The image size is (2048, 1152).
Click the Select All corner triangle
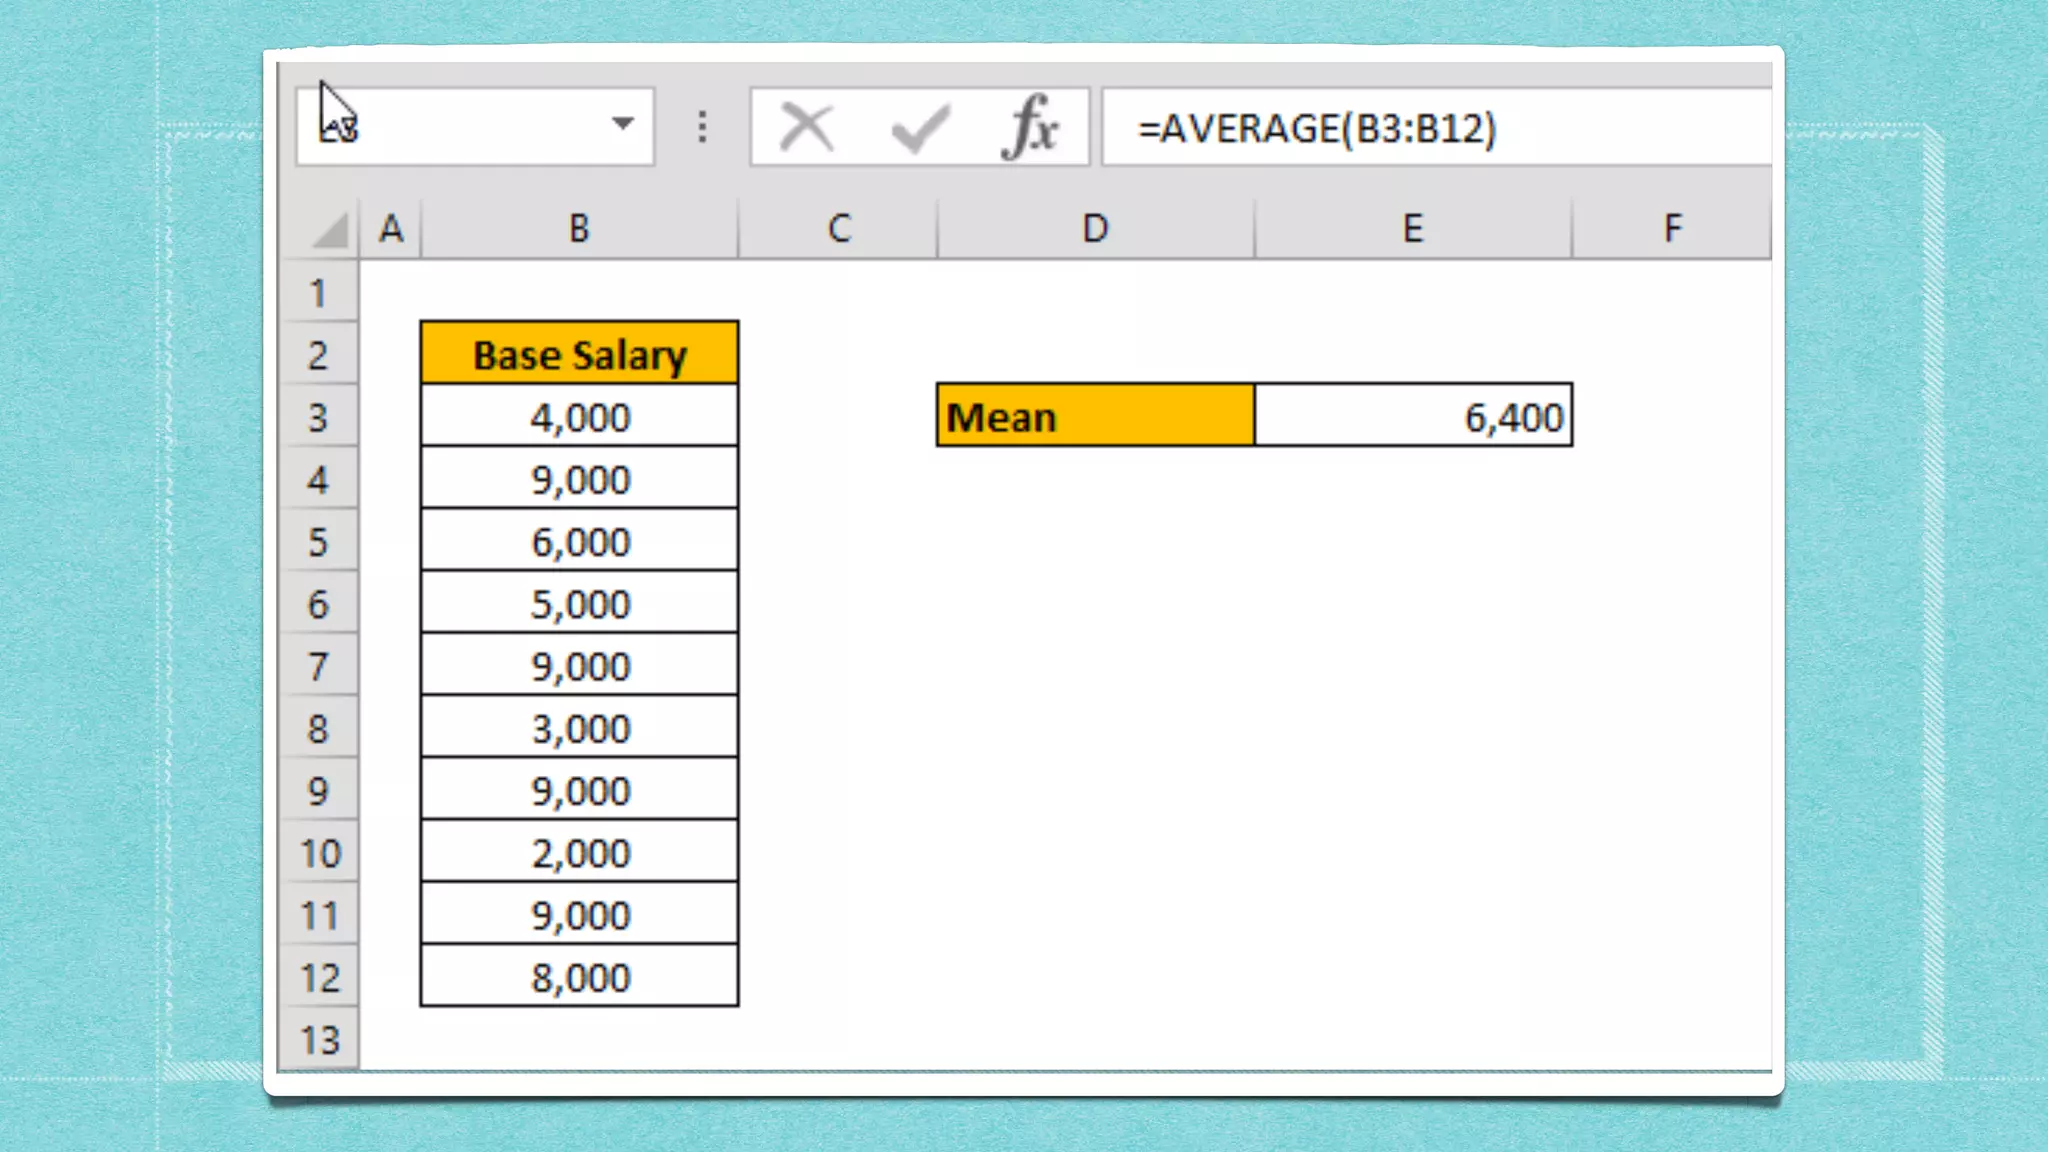(331, 230)
